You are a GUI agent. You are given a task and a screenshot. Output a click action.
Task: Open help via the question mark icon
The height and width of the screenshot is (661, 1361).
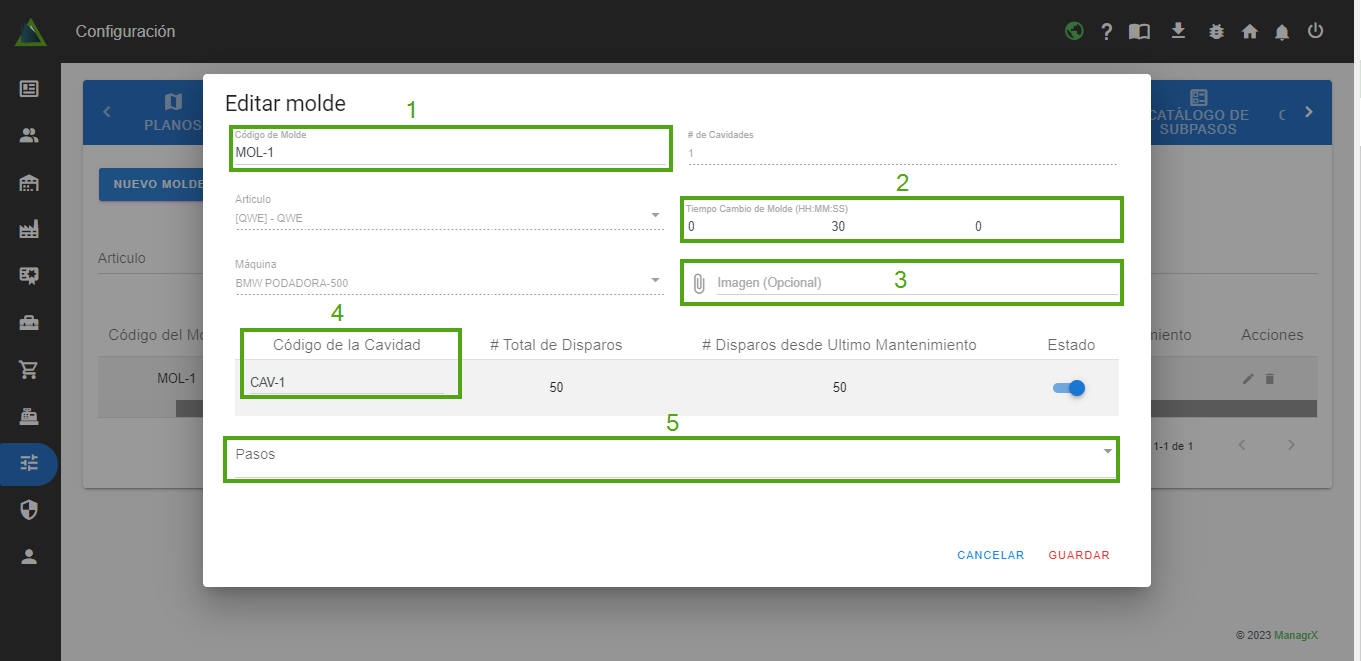[x=1107, y=32]
